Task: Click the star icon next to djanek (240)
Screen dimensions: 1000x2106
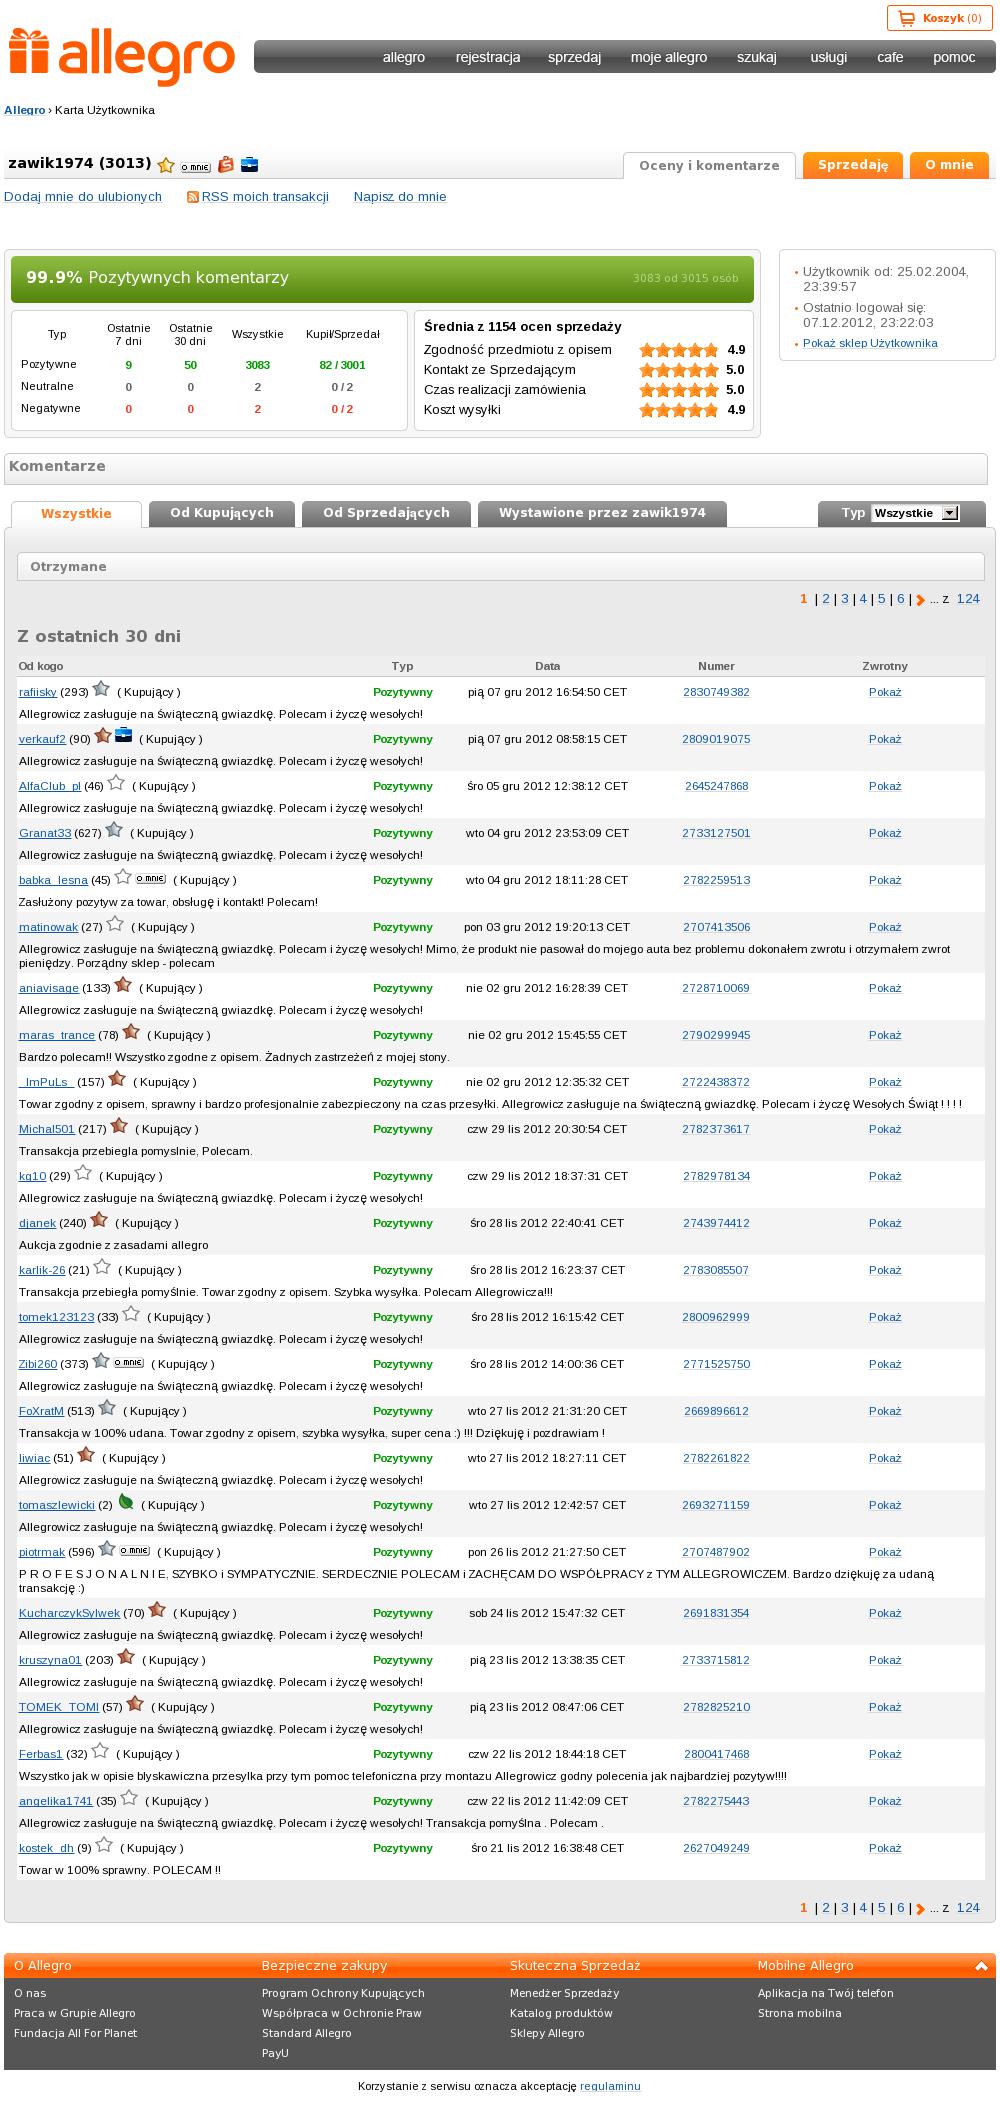Action: tap(99, 1220)
